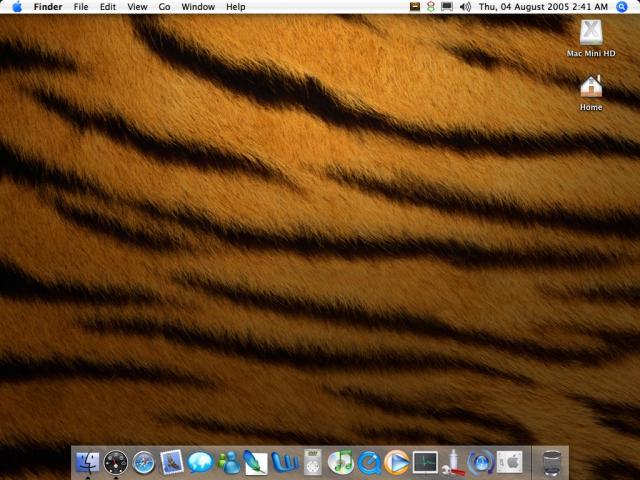This screenshot has height=480, width=640.
Task: Open QuickTime Player in Dock
Action: (369, 462)
